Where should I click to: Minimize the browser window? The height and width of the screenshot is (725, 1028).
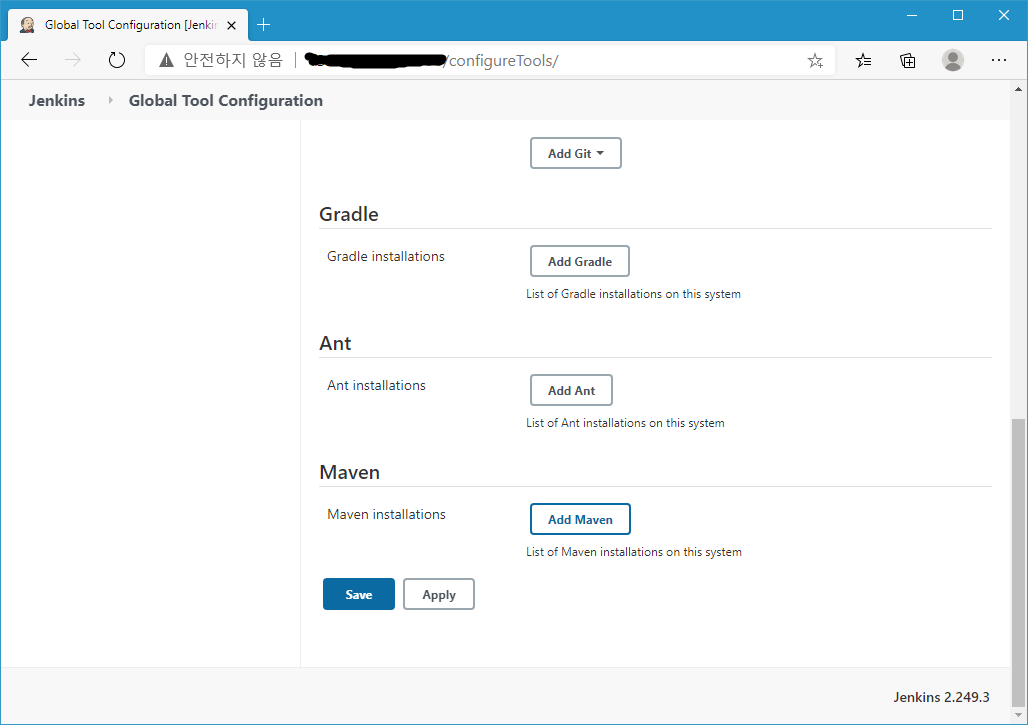pos(912,15)
